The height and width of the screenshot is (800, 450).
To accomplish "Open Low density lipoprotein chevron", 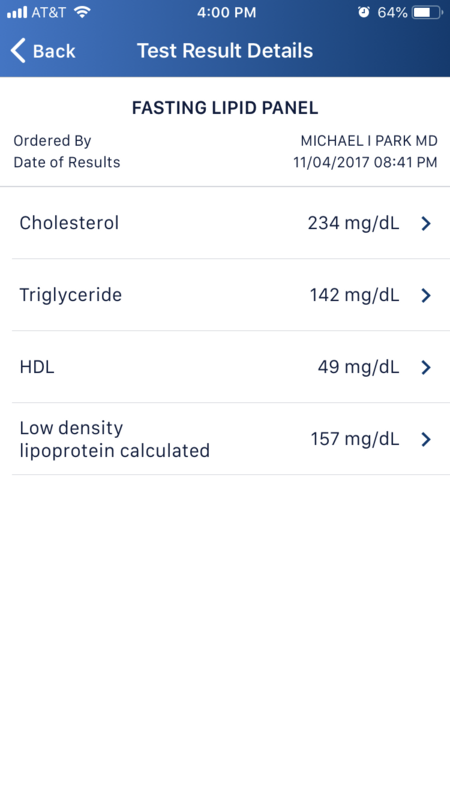I will pyautogui.click(x=426, y=439).
